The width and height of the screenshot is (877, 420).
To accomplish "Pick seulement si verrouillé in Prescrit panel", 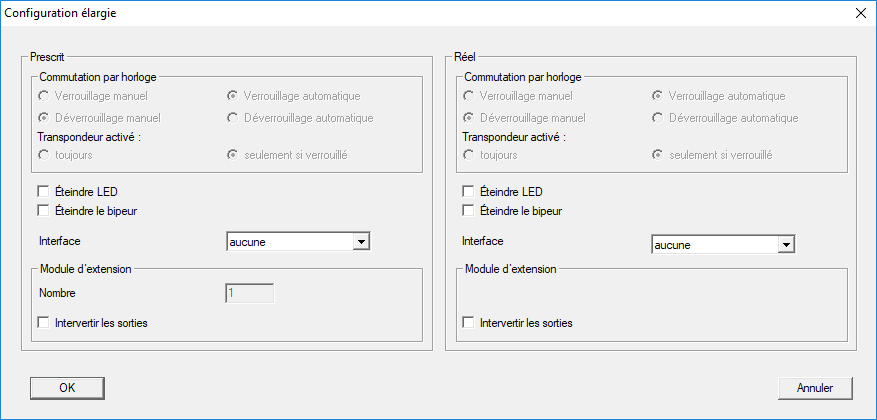I will point(232,155).
